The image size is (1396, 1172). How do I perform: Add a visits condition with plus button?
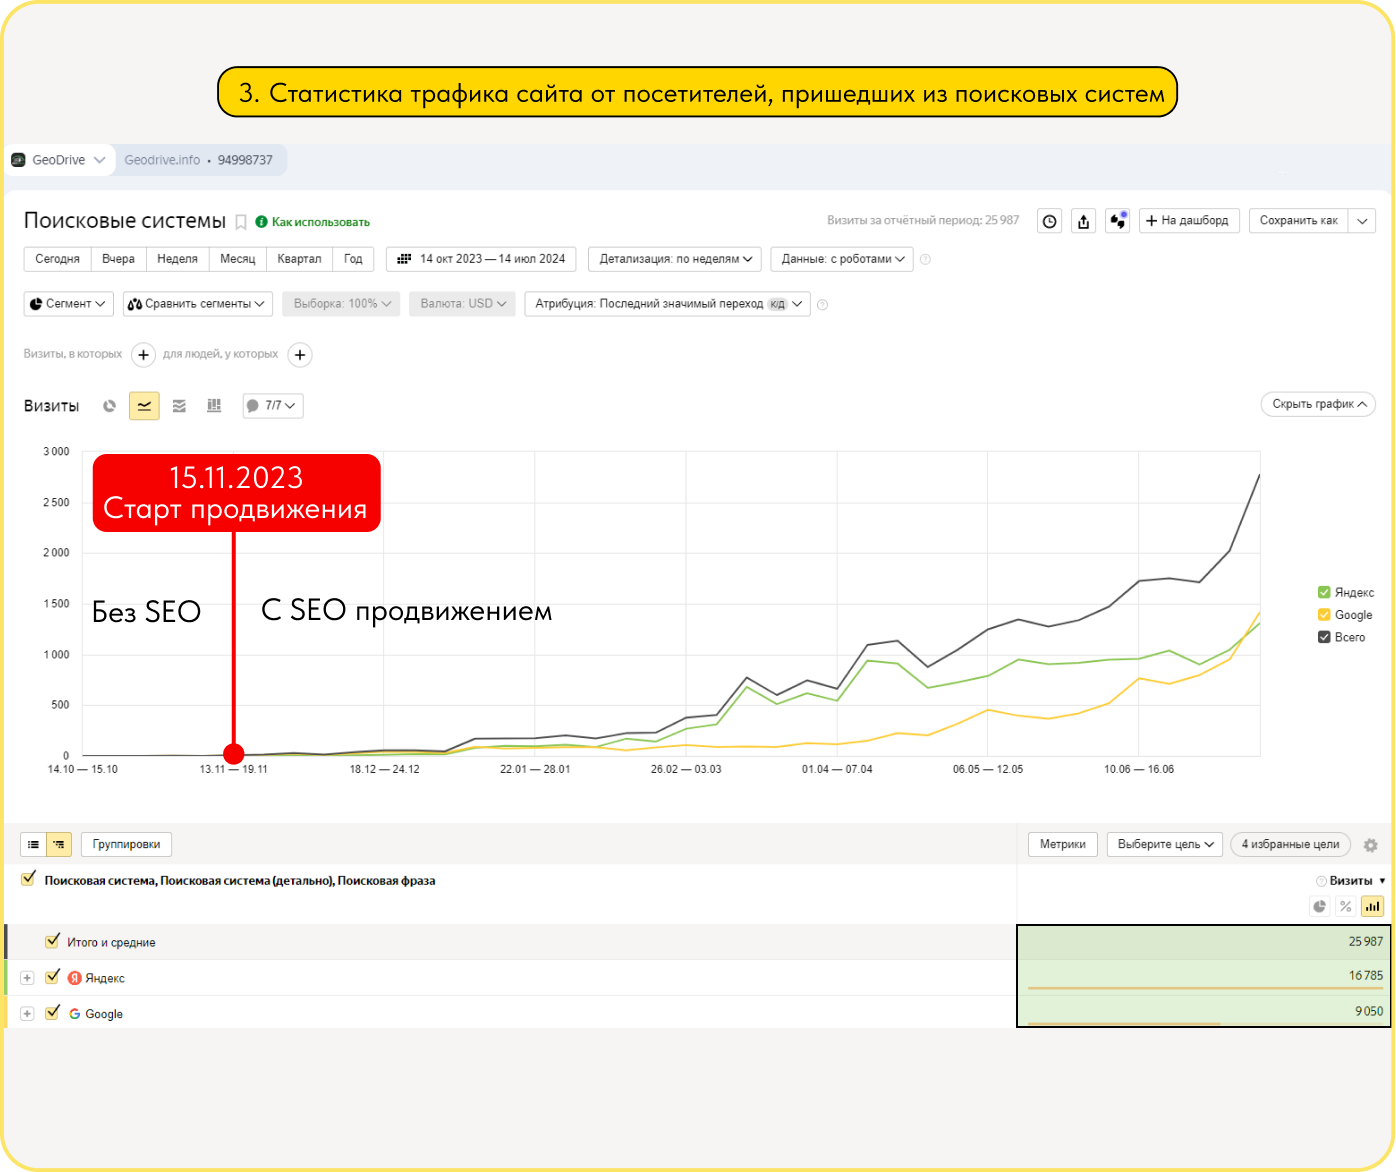click(x=143, y=355)
